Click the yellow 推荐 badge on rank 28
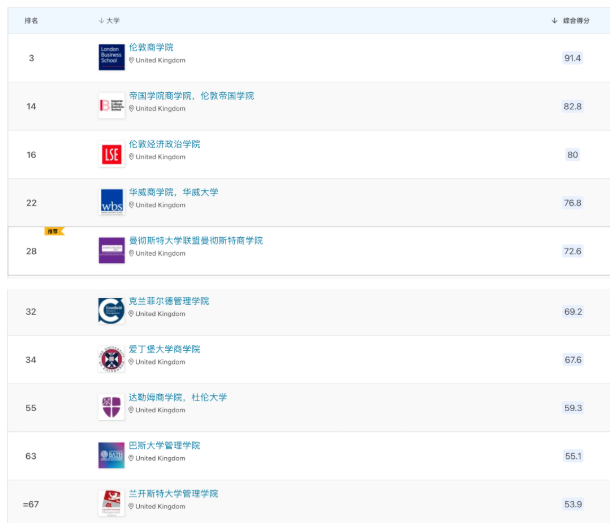The height and width of the screenshot is (523, 610). 54,232
